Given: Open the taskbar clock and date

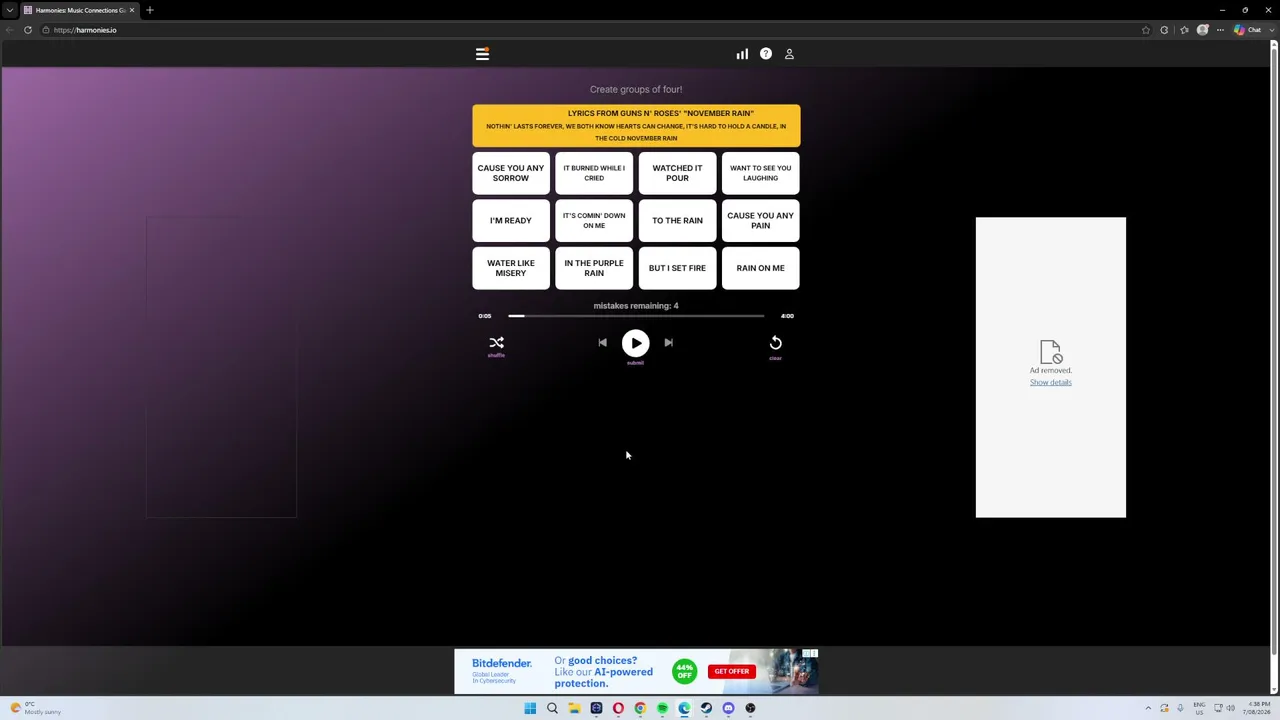Looking at the screenshot, I should 1259,708.
